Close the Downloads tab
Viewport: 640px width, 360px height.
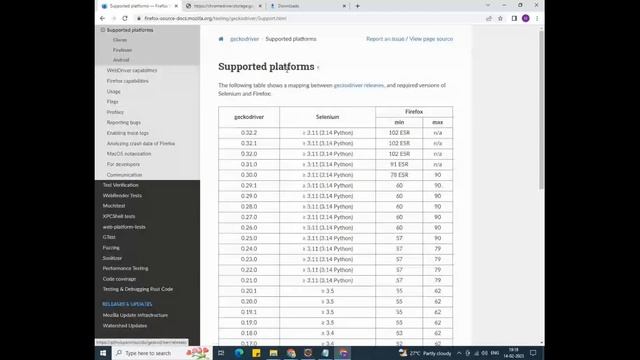point(344,6)
